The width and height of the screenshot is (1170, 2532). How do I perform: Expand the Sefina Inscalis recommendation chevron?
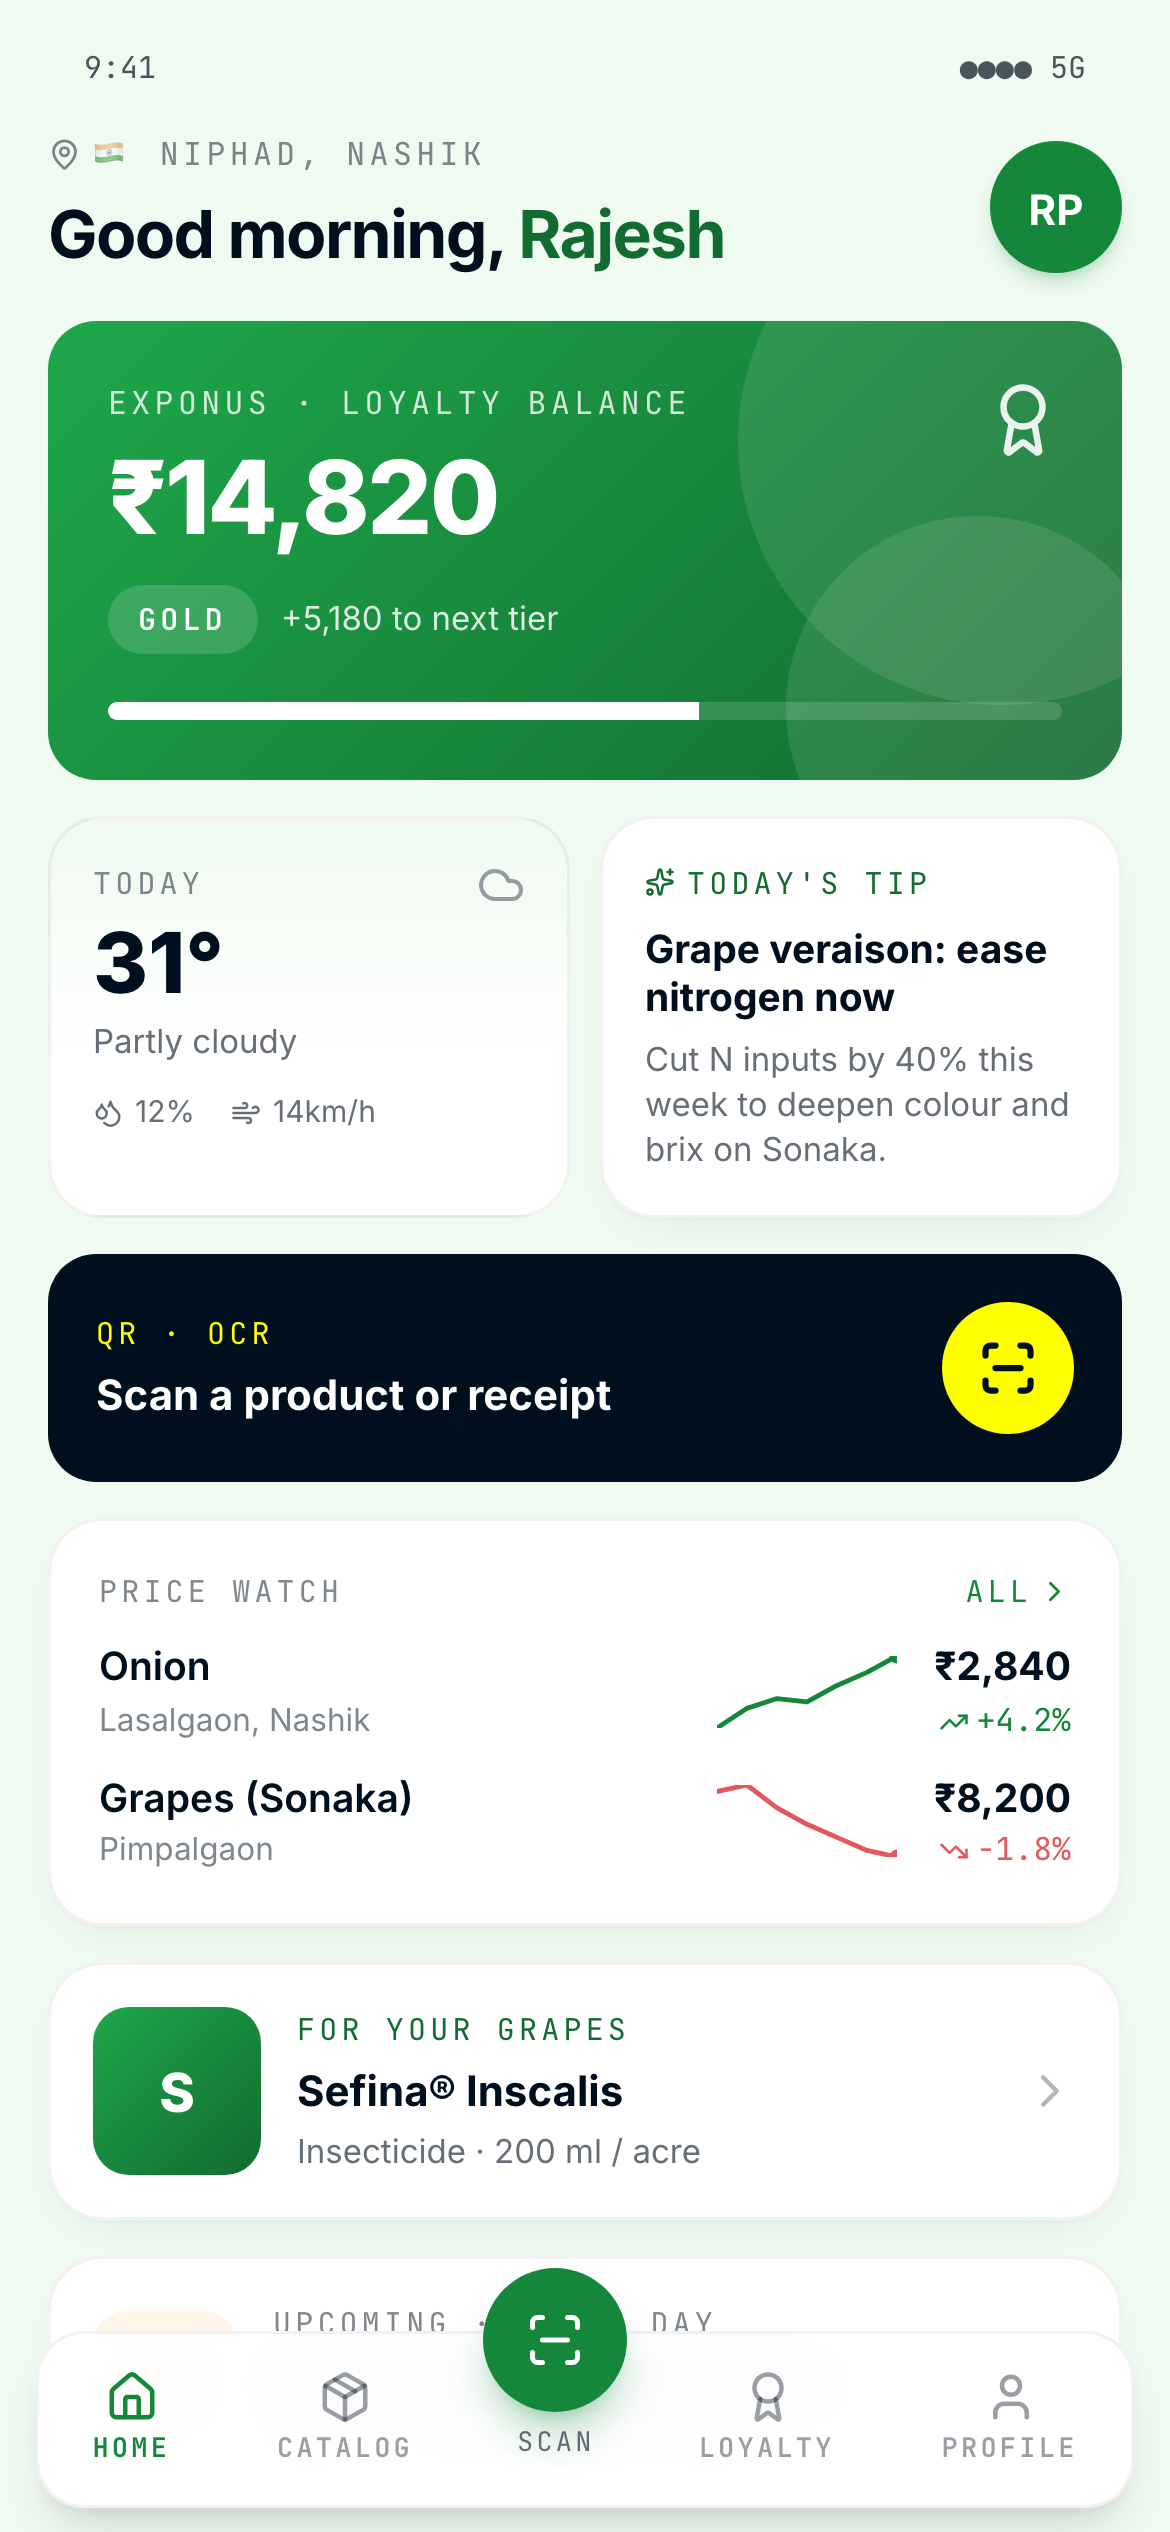click(x=1049, y=2090)
